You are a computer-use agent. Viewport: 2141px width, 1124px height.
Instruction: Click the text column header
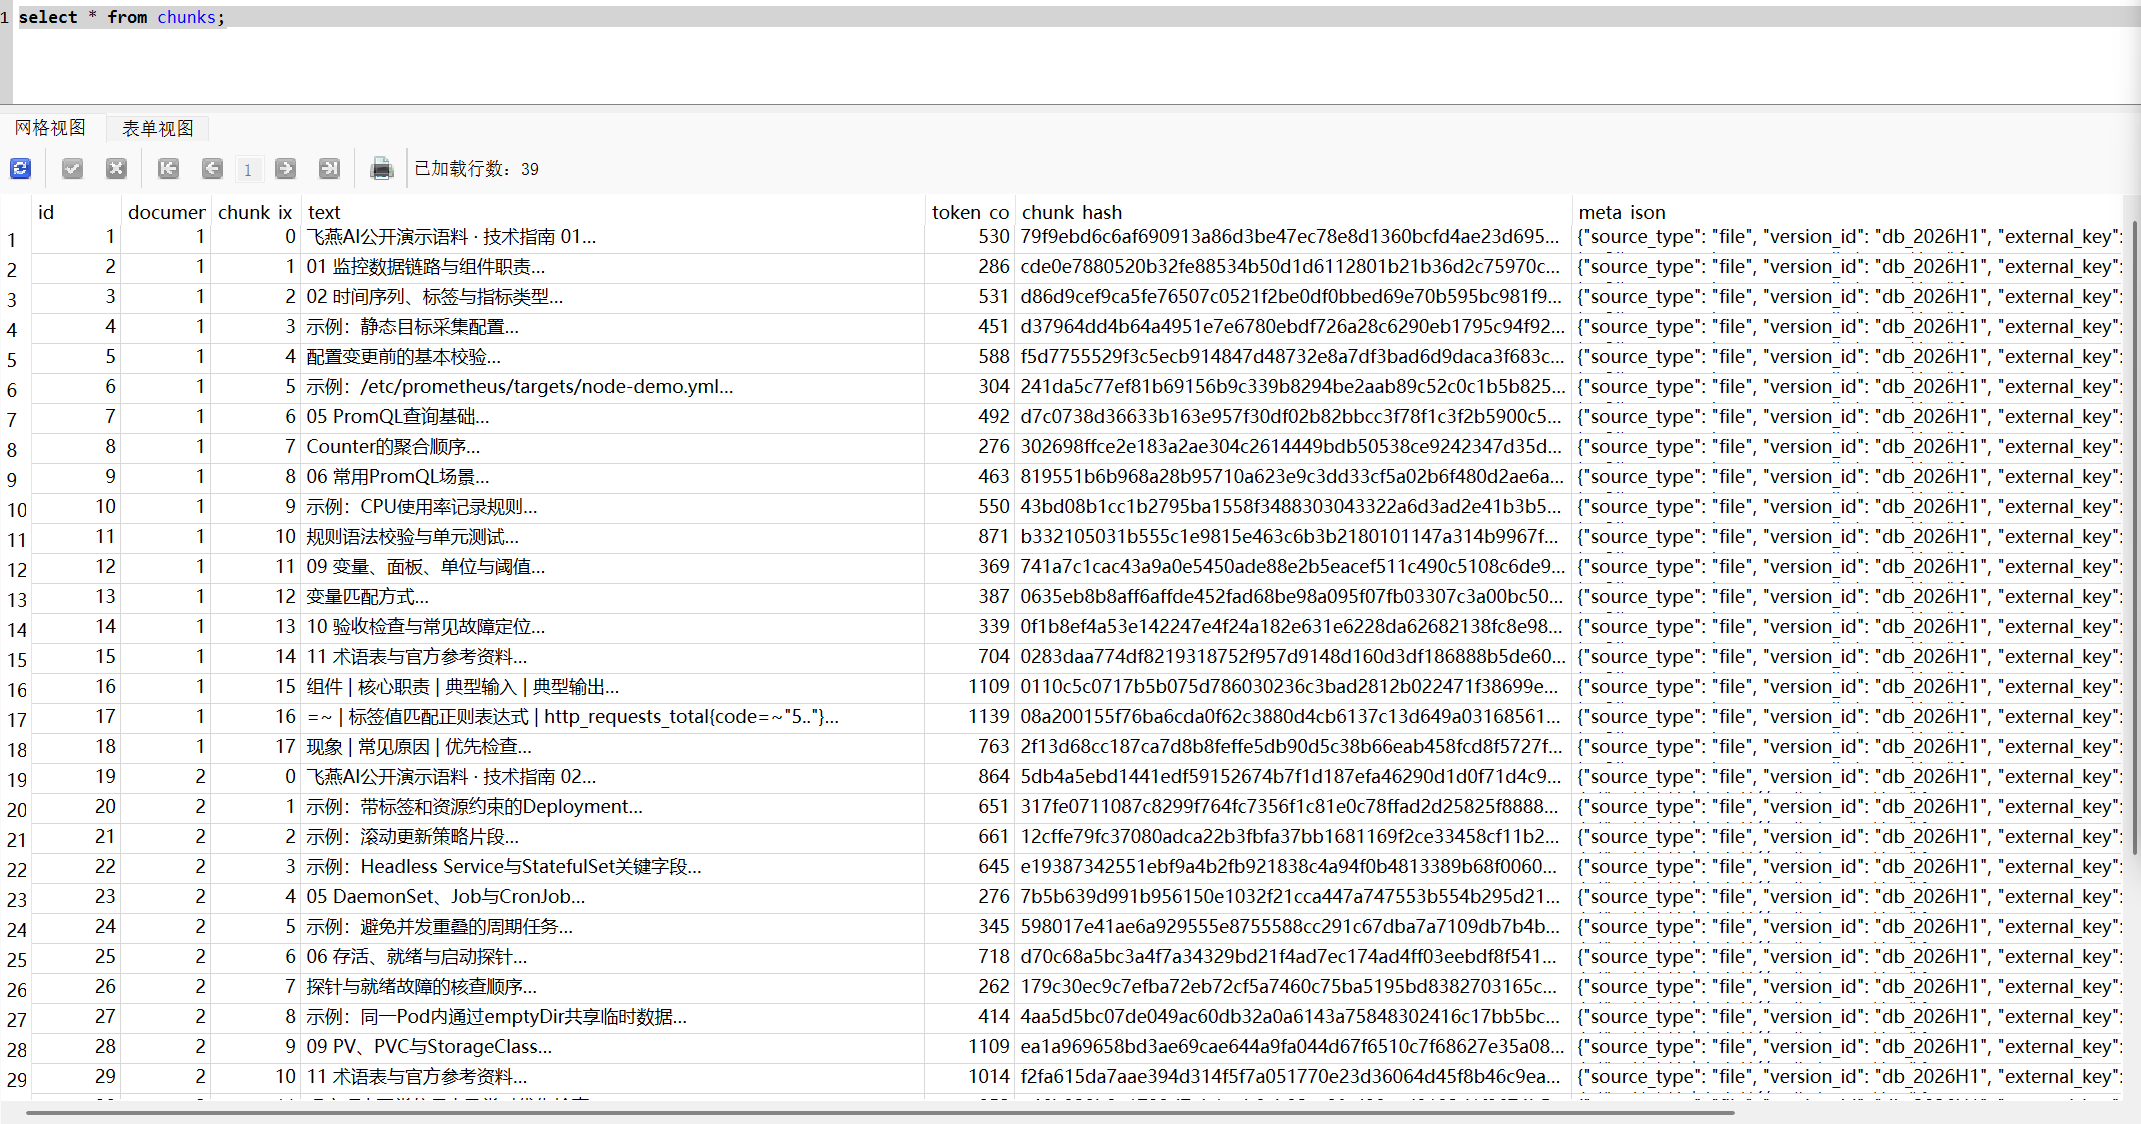coord(612,212)
